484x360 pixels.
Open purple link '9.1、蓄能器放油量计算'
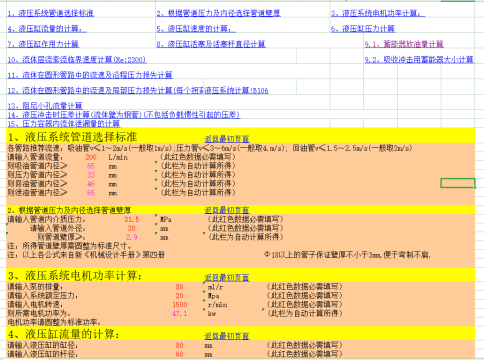pyautogui.click(x=404, y=44)
